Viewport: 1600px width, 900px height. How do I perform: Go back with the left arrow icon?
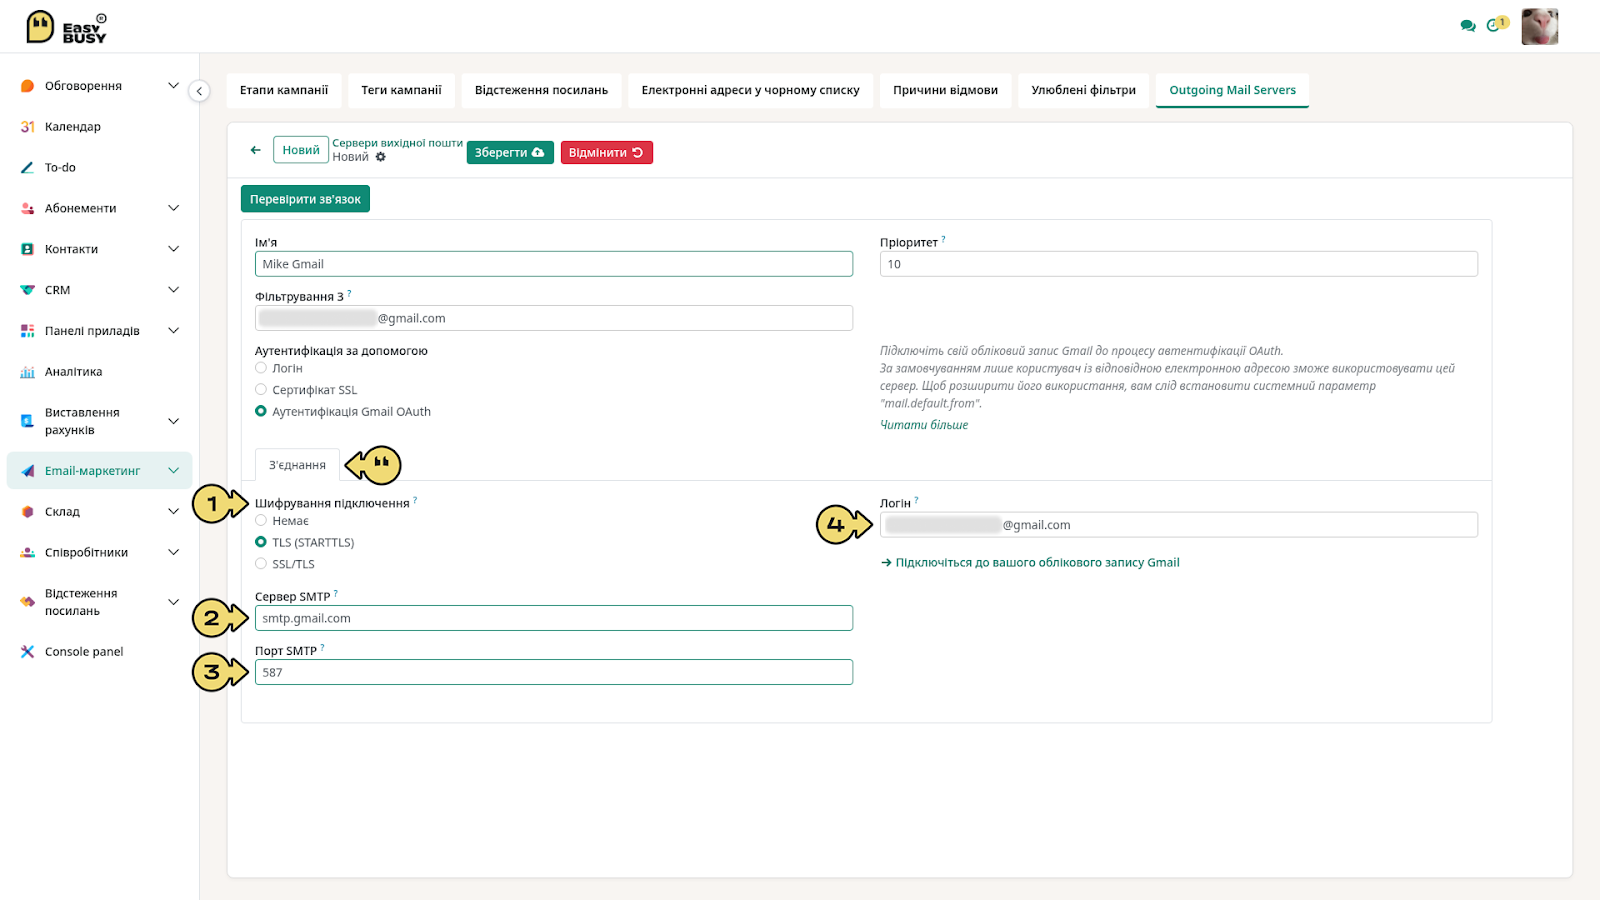[x=255, y=150]
